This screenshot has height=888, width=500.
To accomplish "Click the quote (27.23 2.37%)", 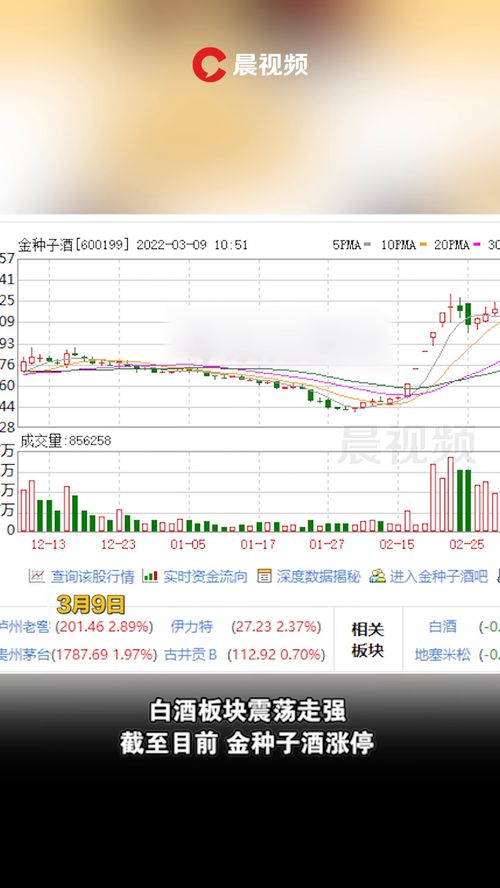I will 276,627.
